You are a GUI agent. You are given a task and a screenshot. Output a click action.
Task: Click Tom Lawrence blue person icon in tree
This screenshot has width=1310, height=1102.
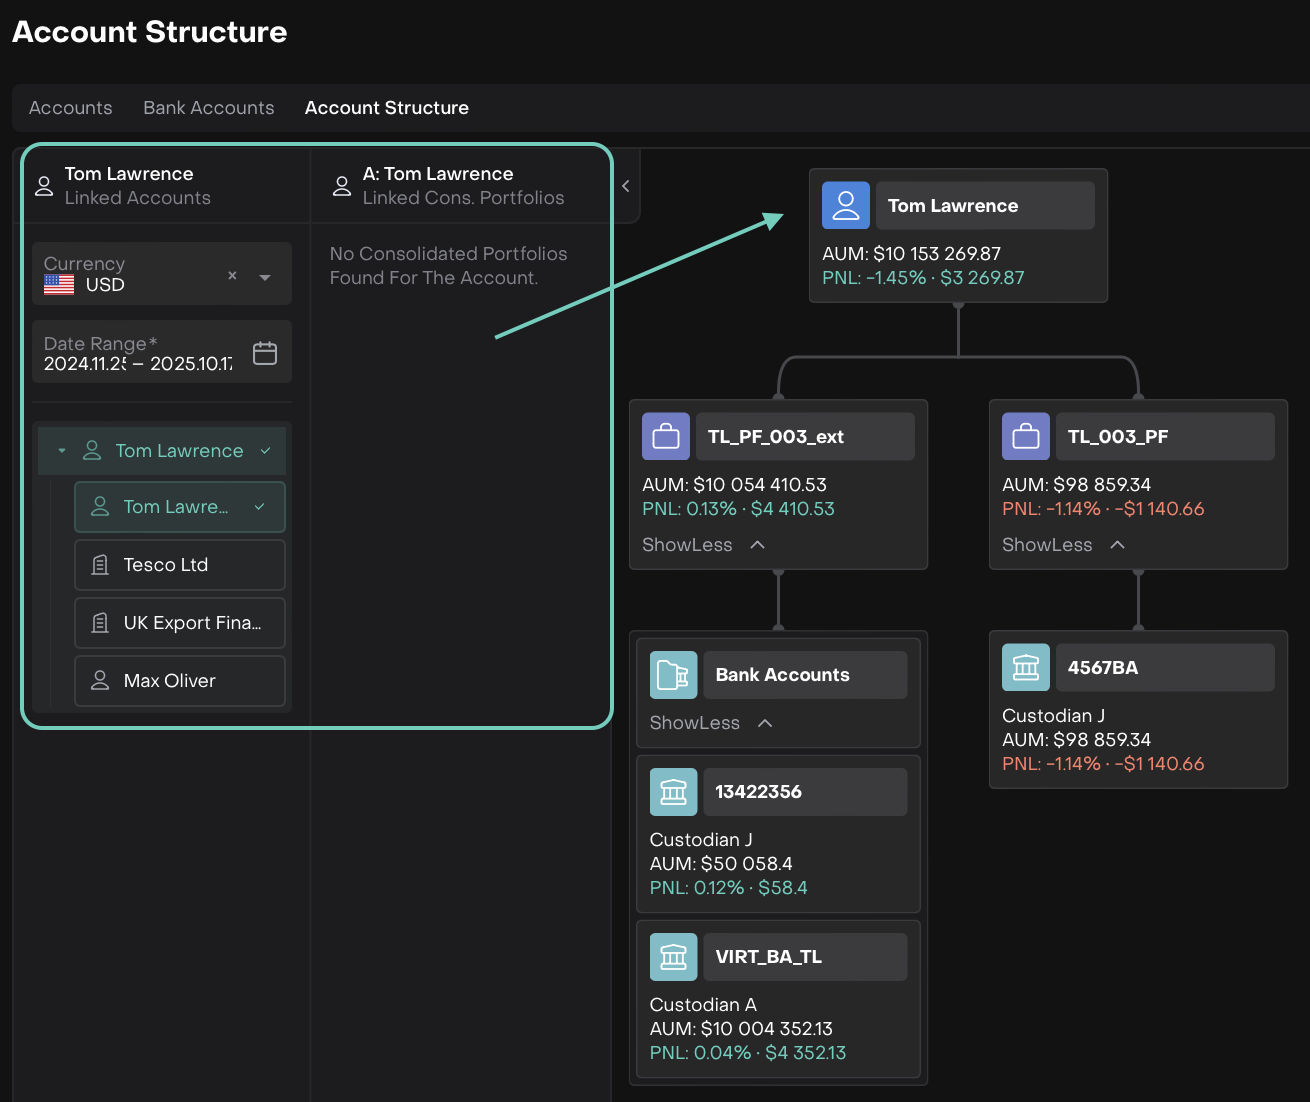[845, 205]
